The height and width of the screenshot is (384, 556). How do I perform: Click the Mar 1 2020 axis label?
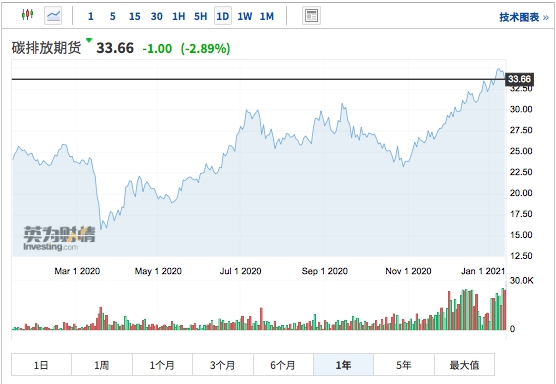coord(77,271)
